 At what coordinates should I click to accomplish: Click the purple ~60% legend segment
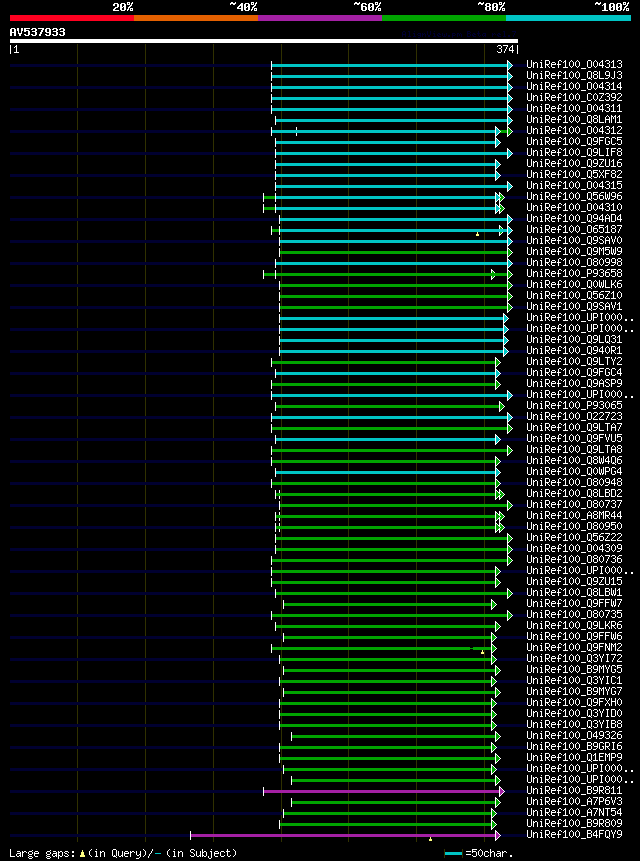click(320, 18)
